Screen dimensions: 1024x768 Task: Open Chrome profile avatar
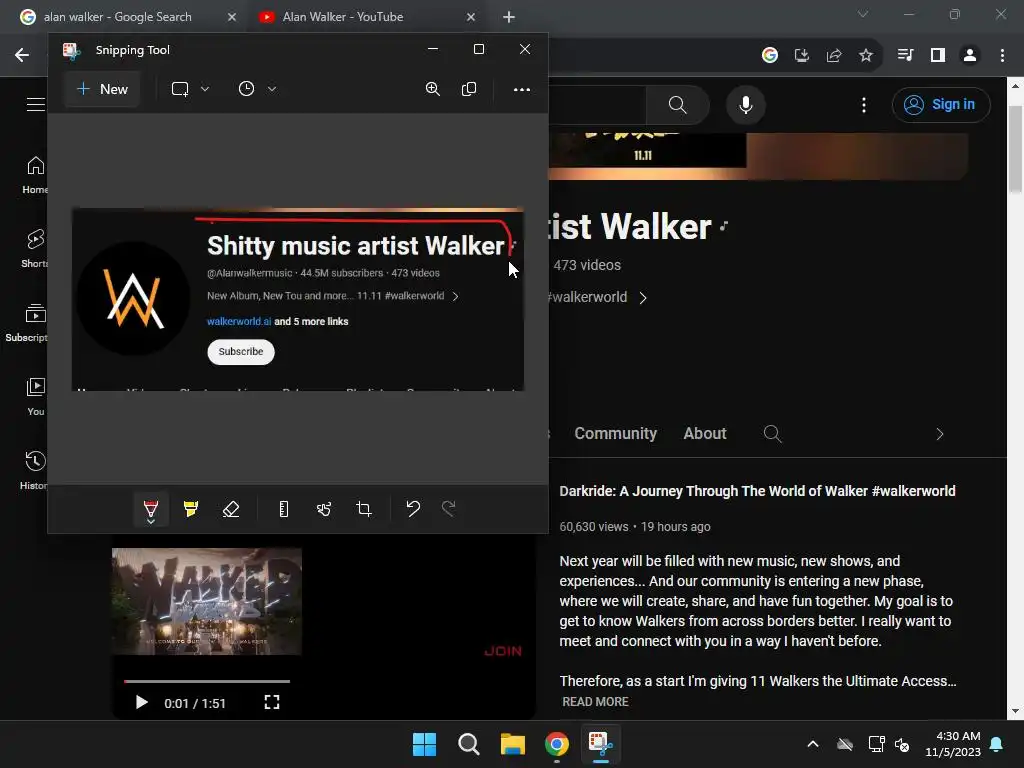pyautogui.click(x=970, y=56)
